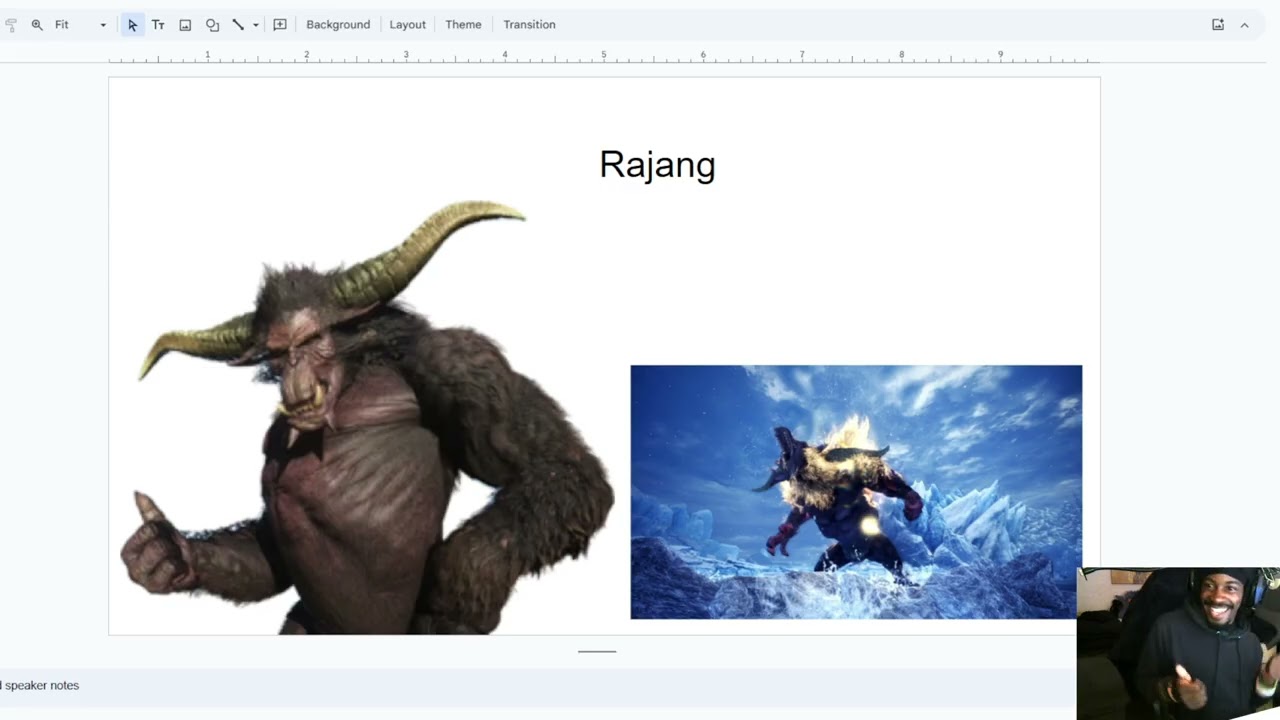Select the Text box tool

click(x=158, y=25)
